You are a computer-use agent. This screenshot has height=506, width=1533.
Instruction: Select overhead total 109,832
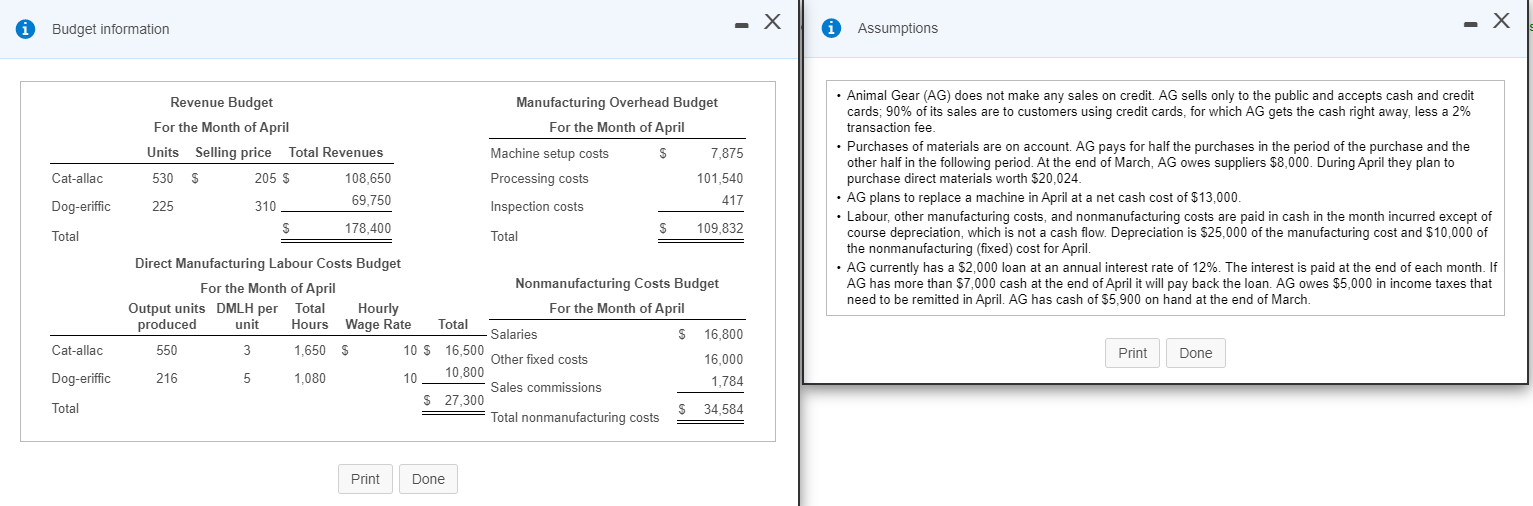(720, 228)
